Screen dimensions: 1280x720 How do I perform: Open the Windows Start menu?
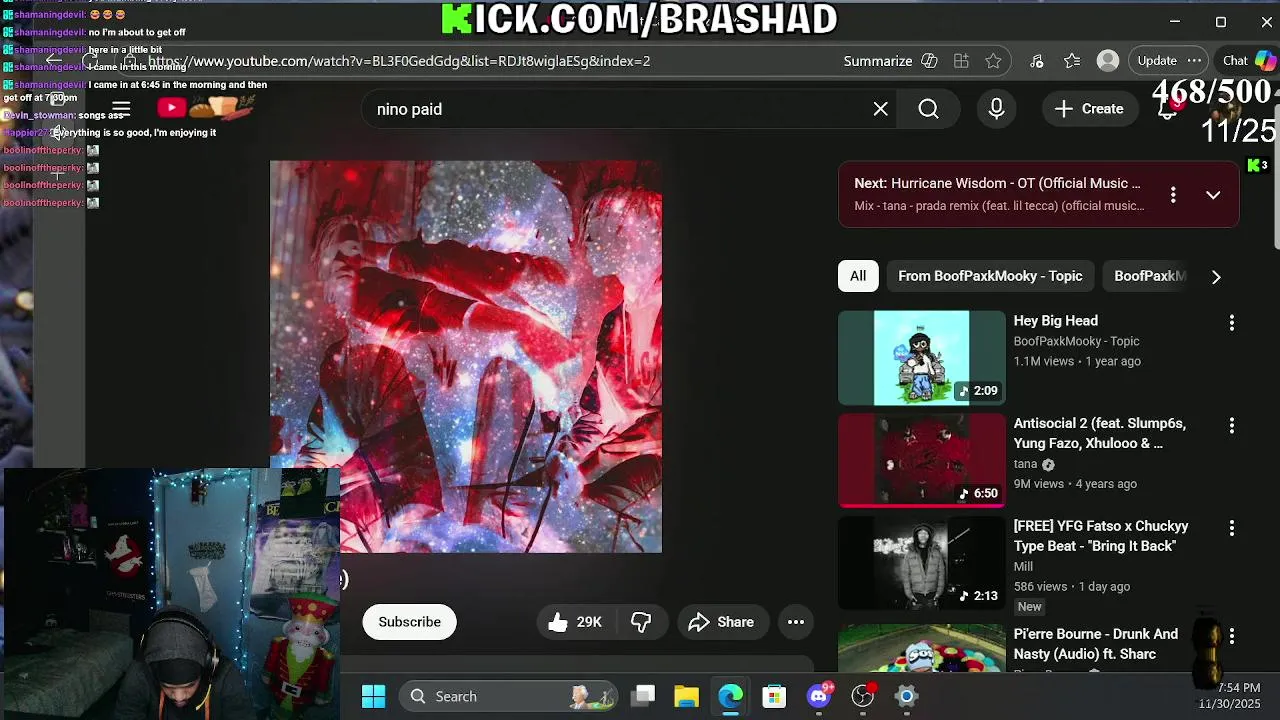pos(373,697)
